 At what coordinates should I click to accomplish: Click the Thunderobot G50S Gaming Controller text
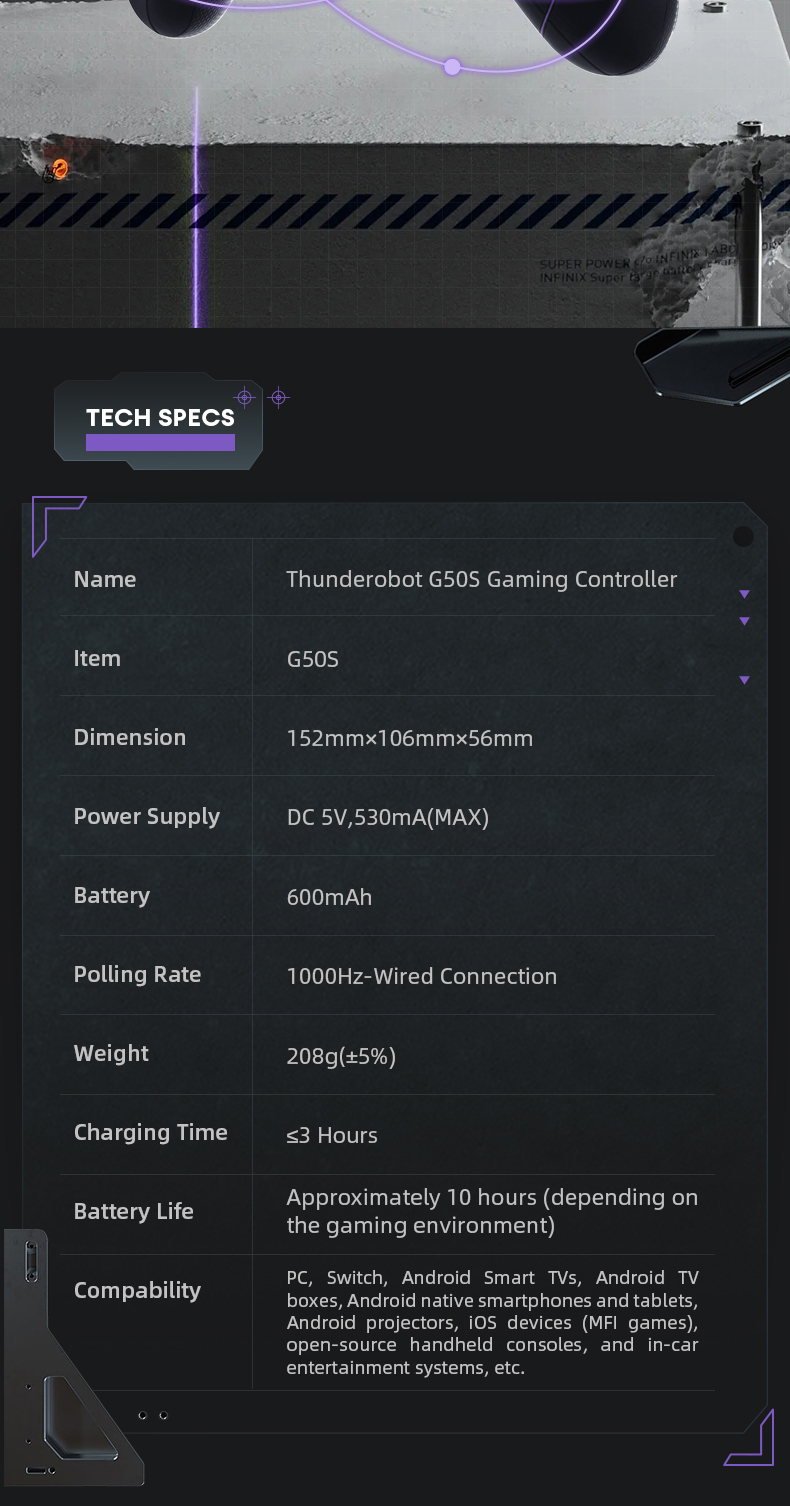[x=481, y=580]
